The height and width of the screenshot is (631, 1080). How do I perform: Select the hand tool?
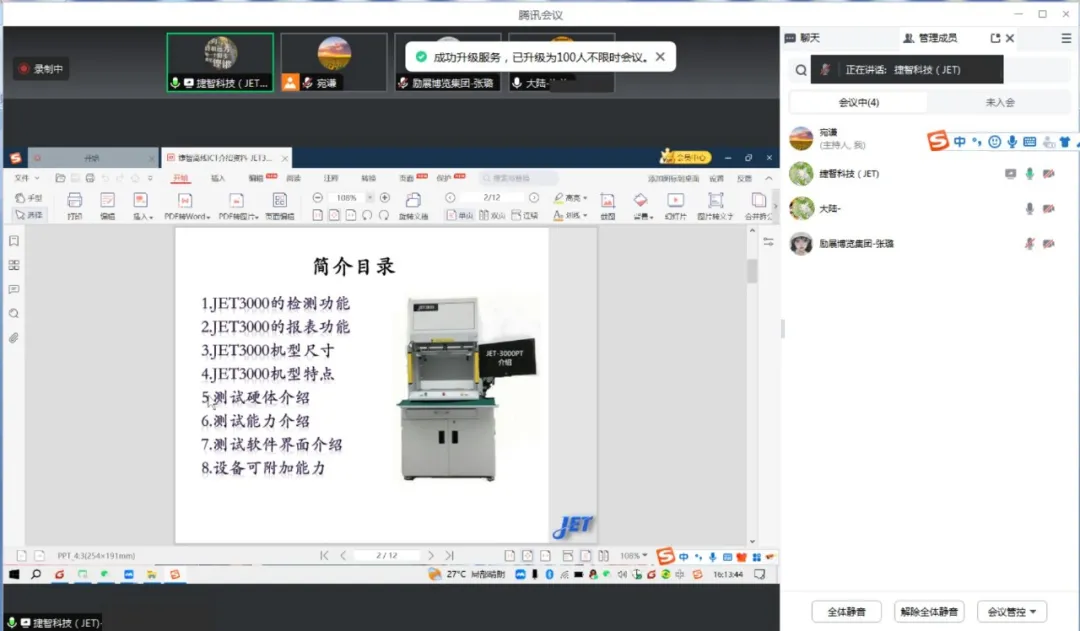pos(29,198)
